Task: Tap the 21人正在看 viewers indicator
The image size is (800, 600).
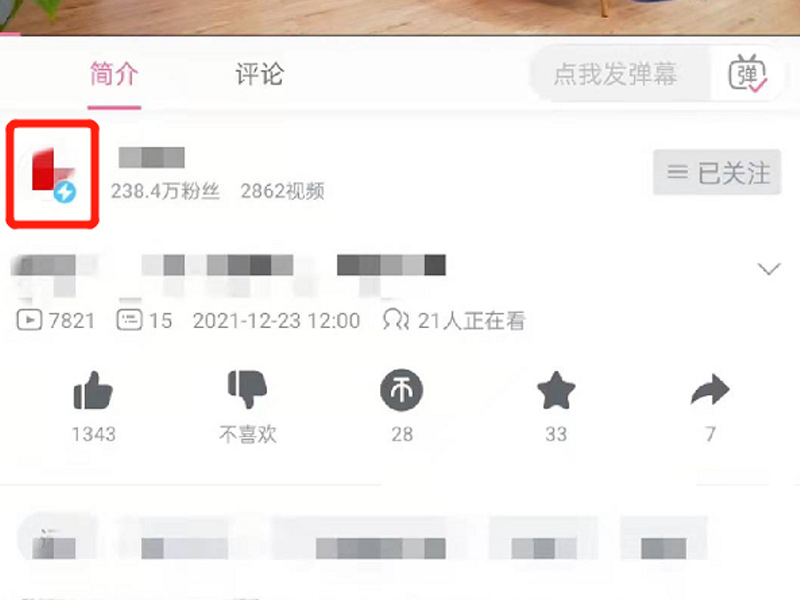Action: point(454,320)
